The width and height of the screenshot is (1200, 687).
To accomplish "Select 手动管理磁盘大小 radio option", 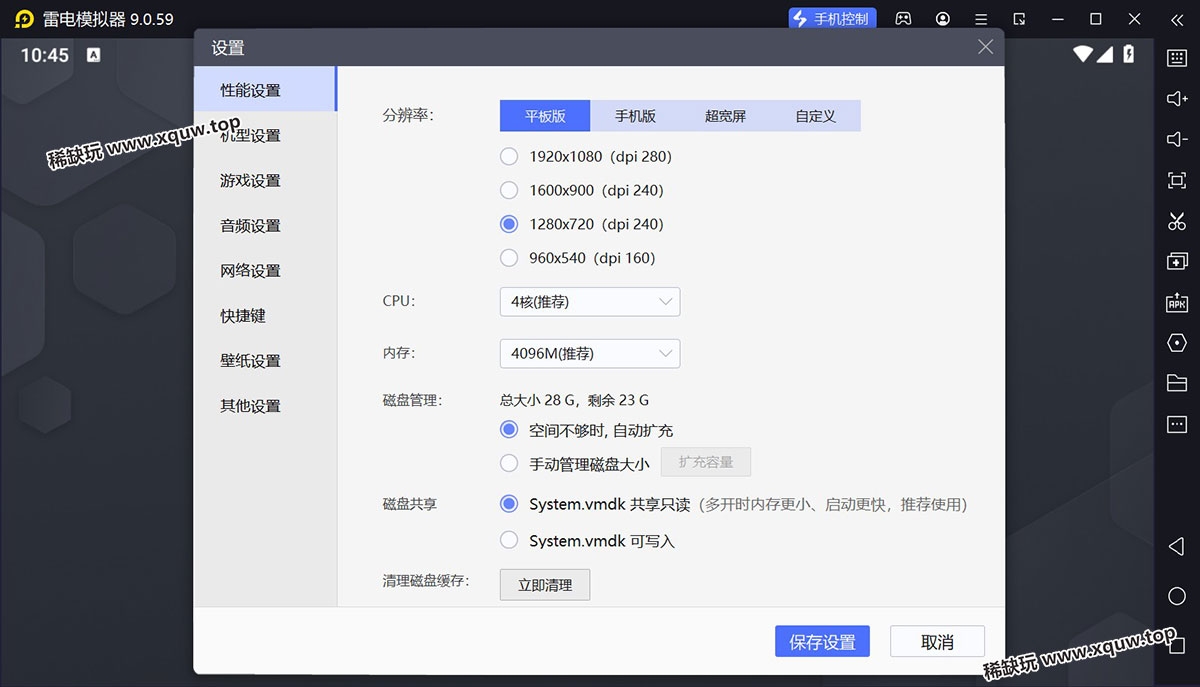I will click(509, 464).
